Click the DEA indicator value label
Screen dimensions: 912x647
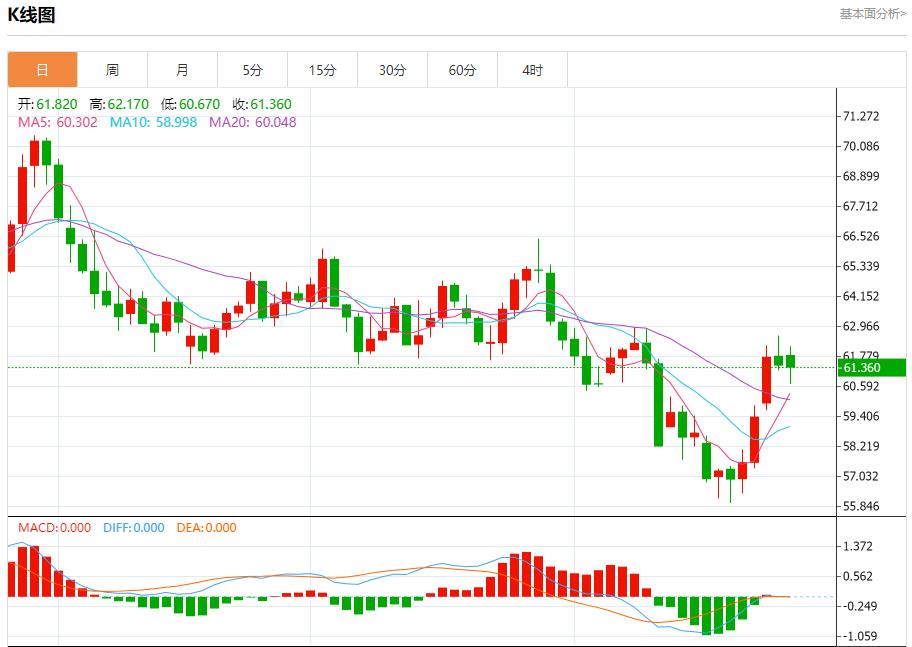pyautogui.click(x=205, y=527)
